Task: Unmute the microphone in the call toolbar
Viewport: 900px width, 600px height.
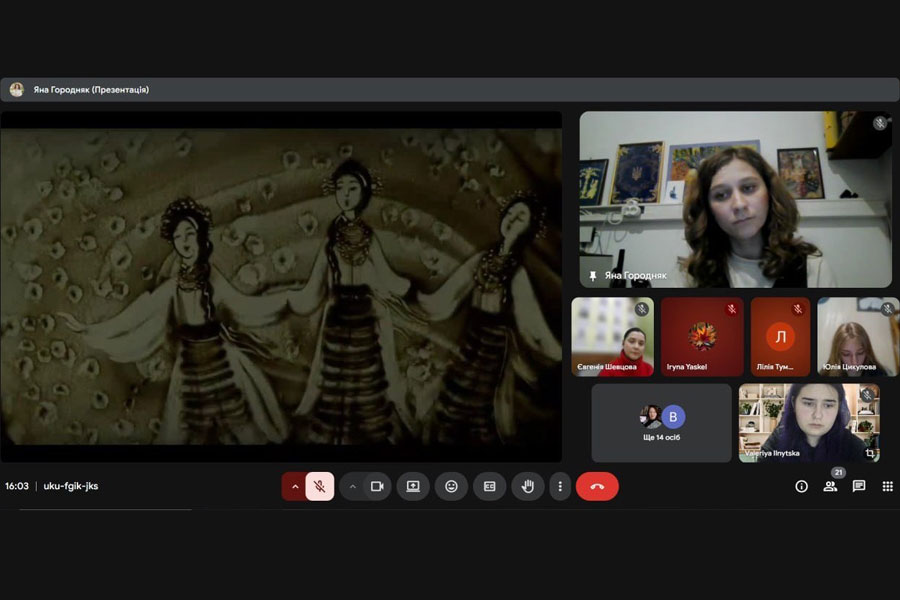Action: [x=320, y=486]
